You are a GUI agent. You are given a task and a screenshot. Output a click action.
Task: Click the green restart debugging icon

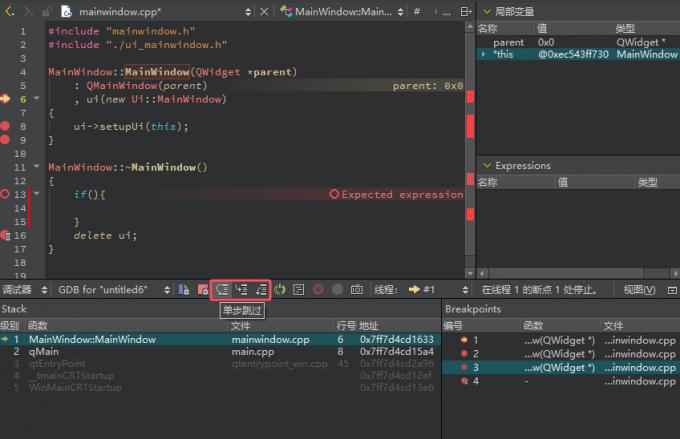tap(280, 289)
